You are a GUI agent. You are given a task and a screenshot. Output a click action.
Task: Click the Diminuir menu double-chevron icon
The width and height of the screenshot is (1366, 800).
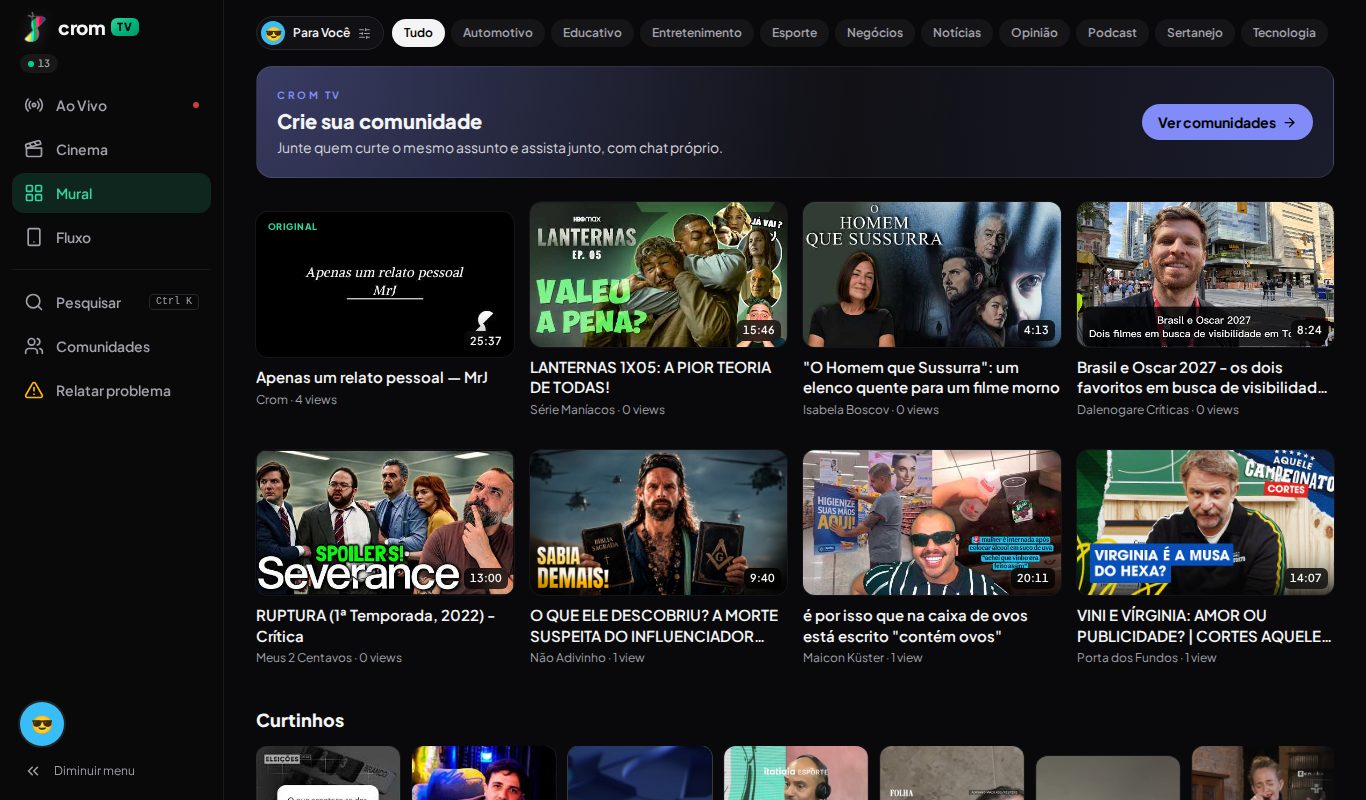(x=33, y=771)
